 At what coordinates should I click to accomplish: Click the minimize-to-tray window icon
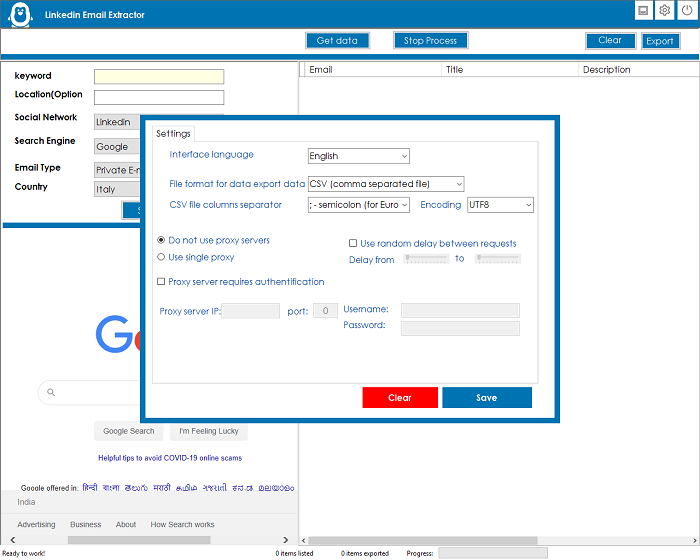click(x=643, y=11)
